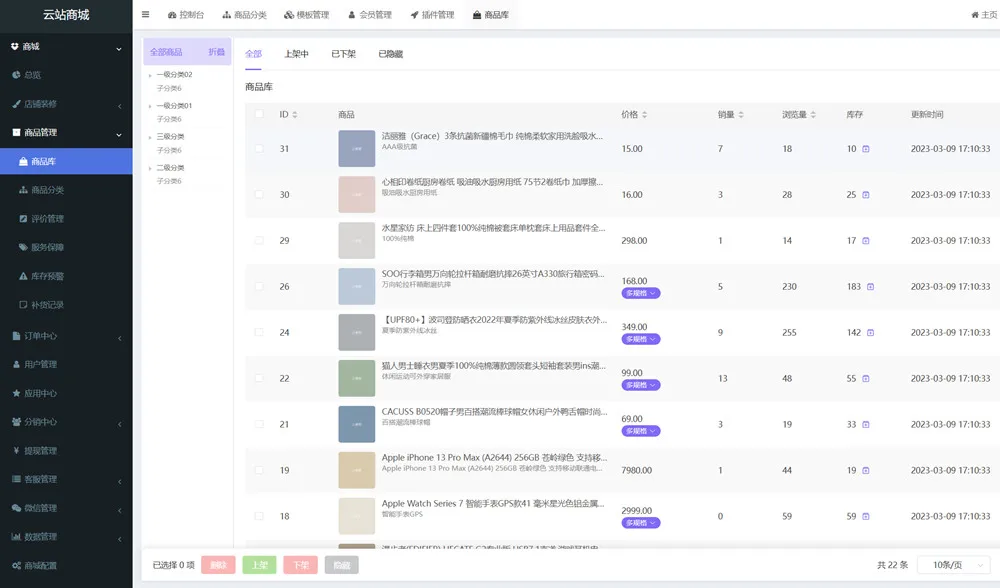Check the checkbox for product ID 30
This screenshot has height=588, width=1000.
point(259,195)
